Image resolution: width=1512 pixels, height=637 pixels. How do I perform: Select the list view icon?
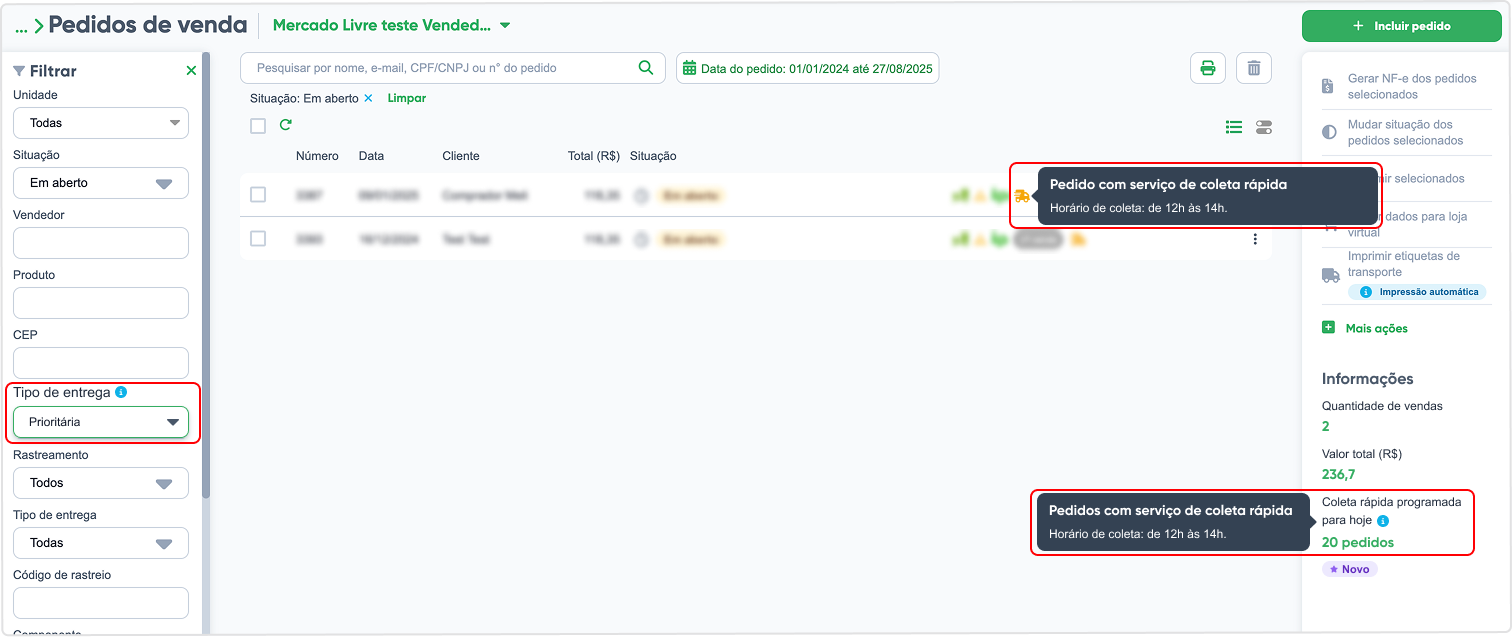[1234, 127]
